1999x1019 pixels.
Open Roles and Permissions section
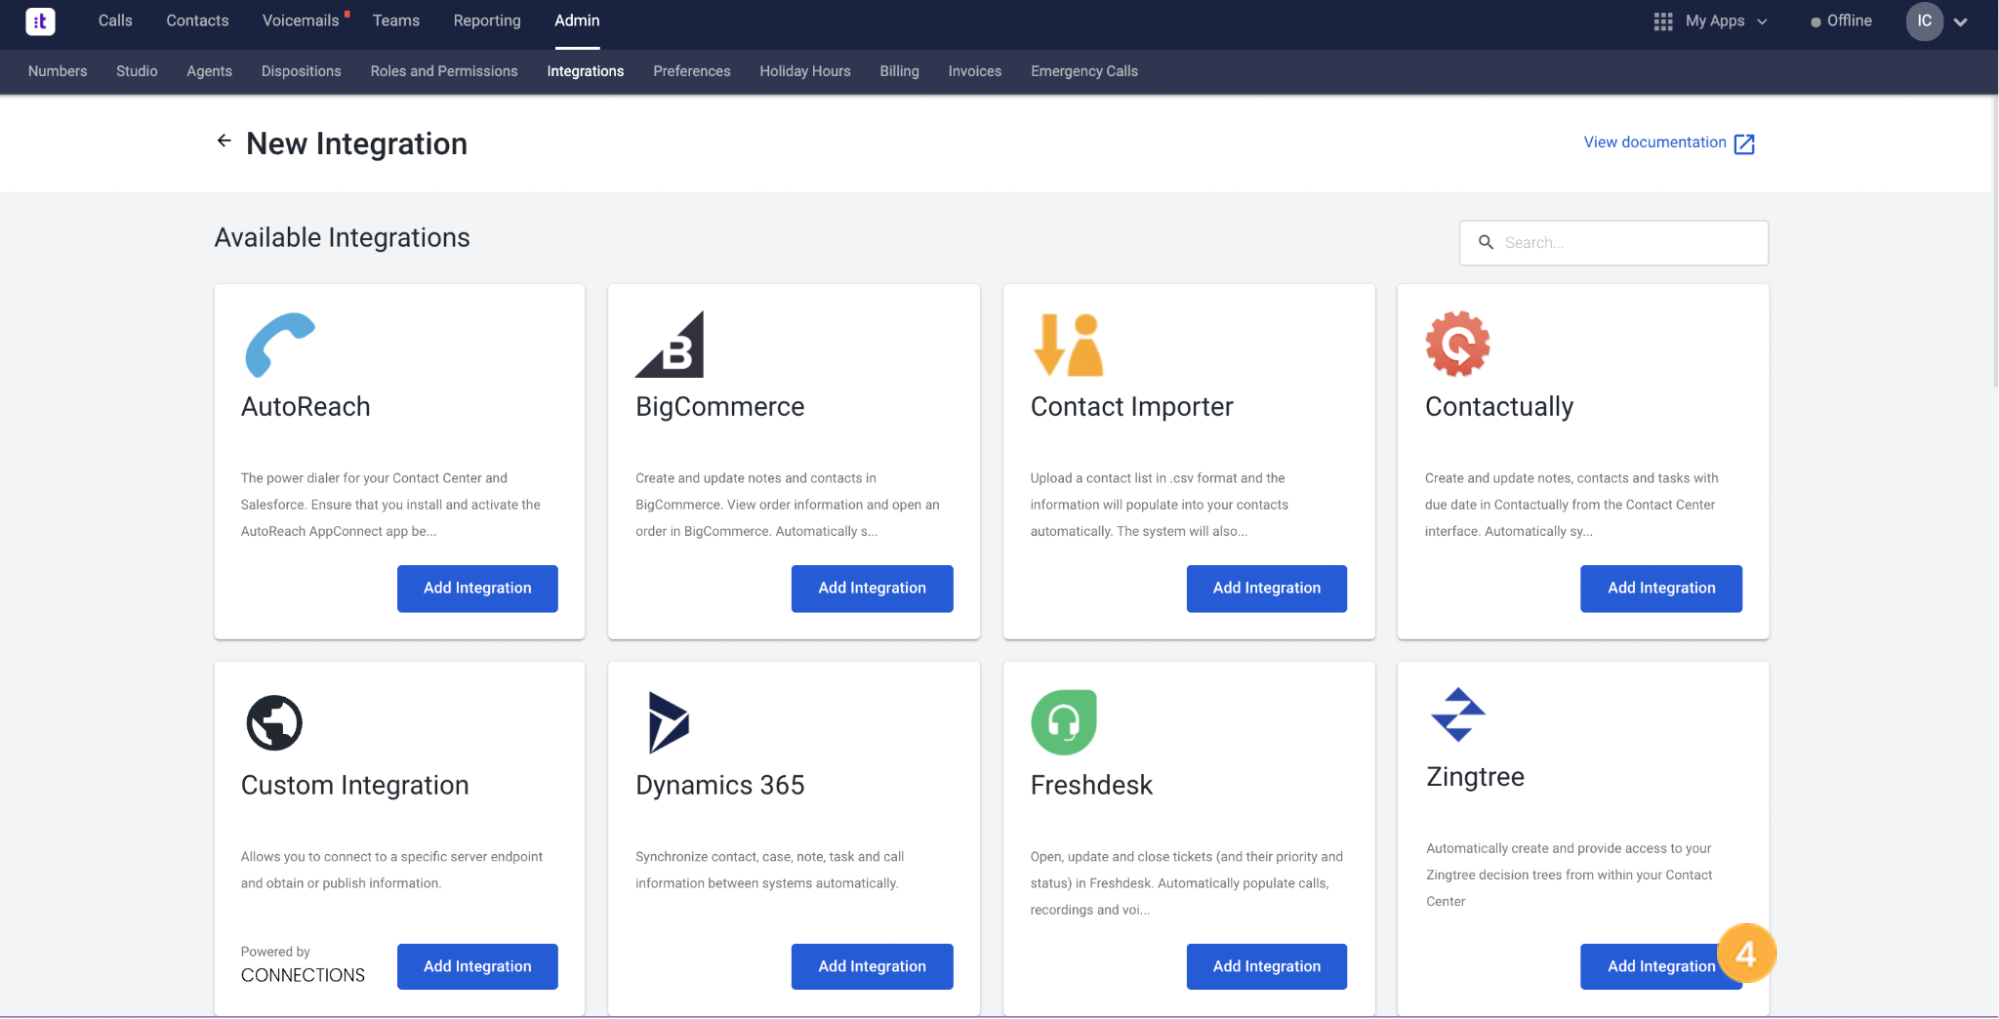click(x=444, y=71)
